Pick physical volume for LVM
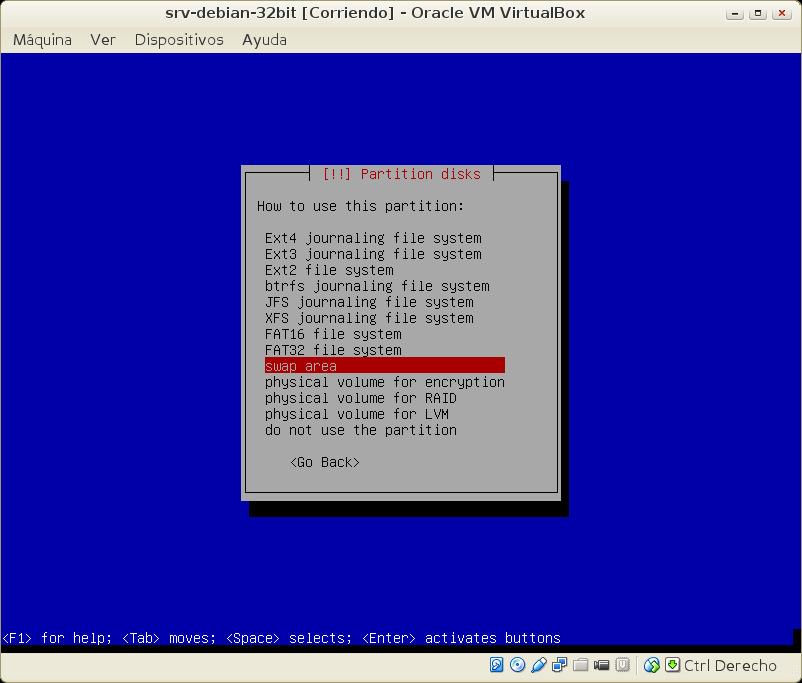 coord(357,414)
